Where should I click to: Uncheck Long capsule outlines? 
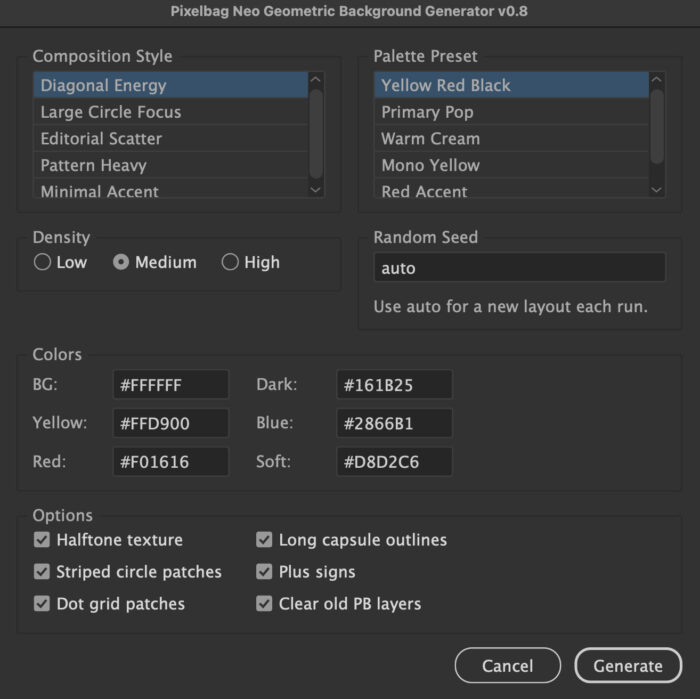[x=264, y=540]
